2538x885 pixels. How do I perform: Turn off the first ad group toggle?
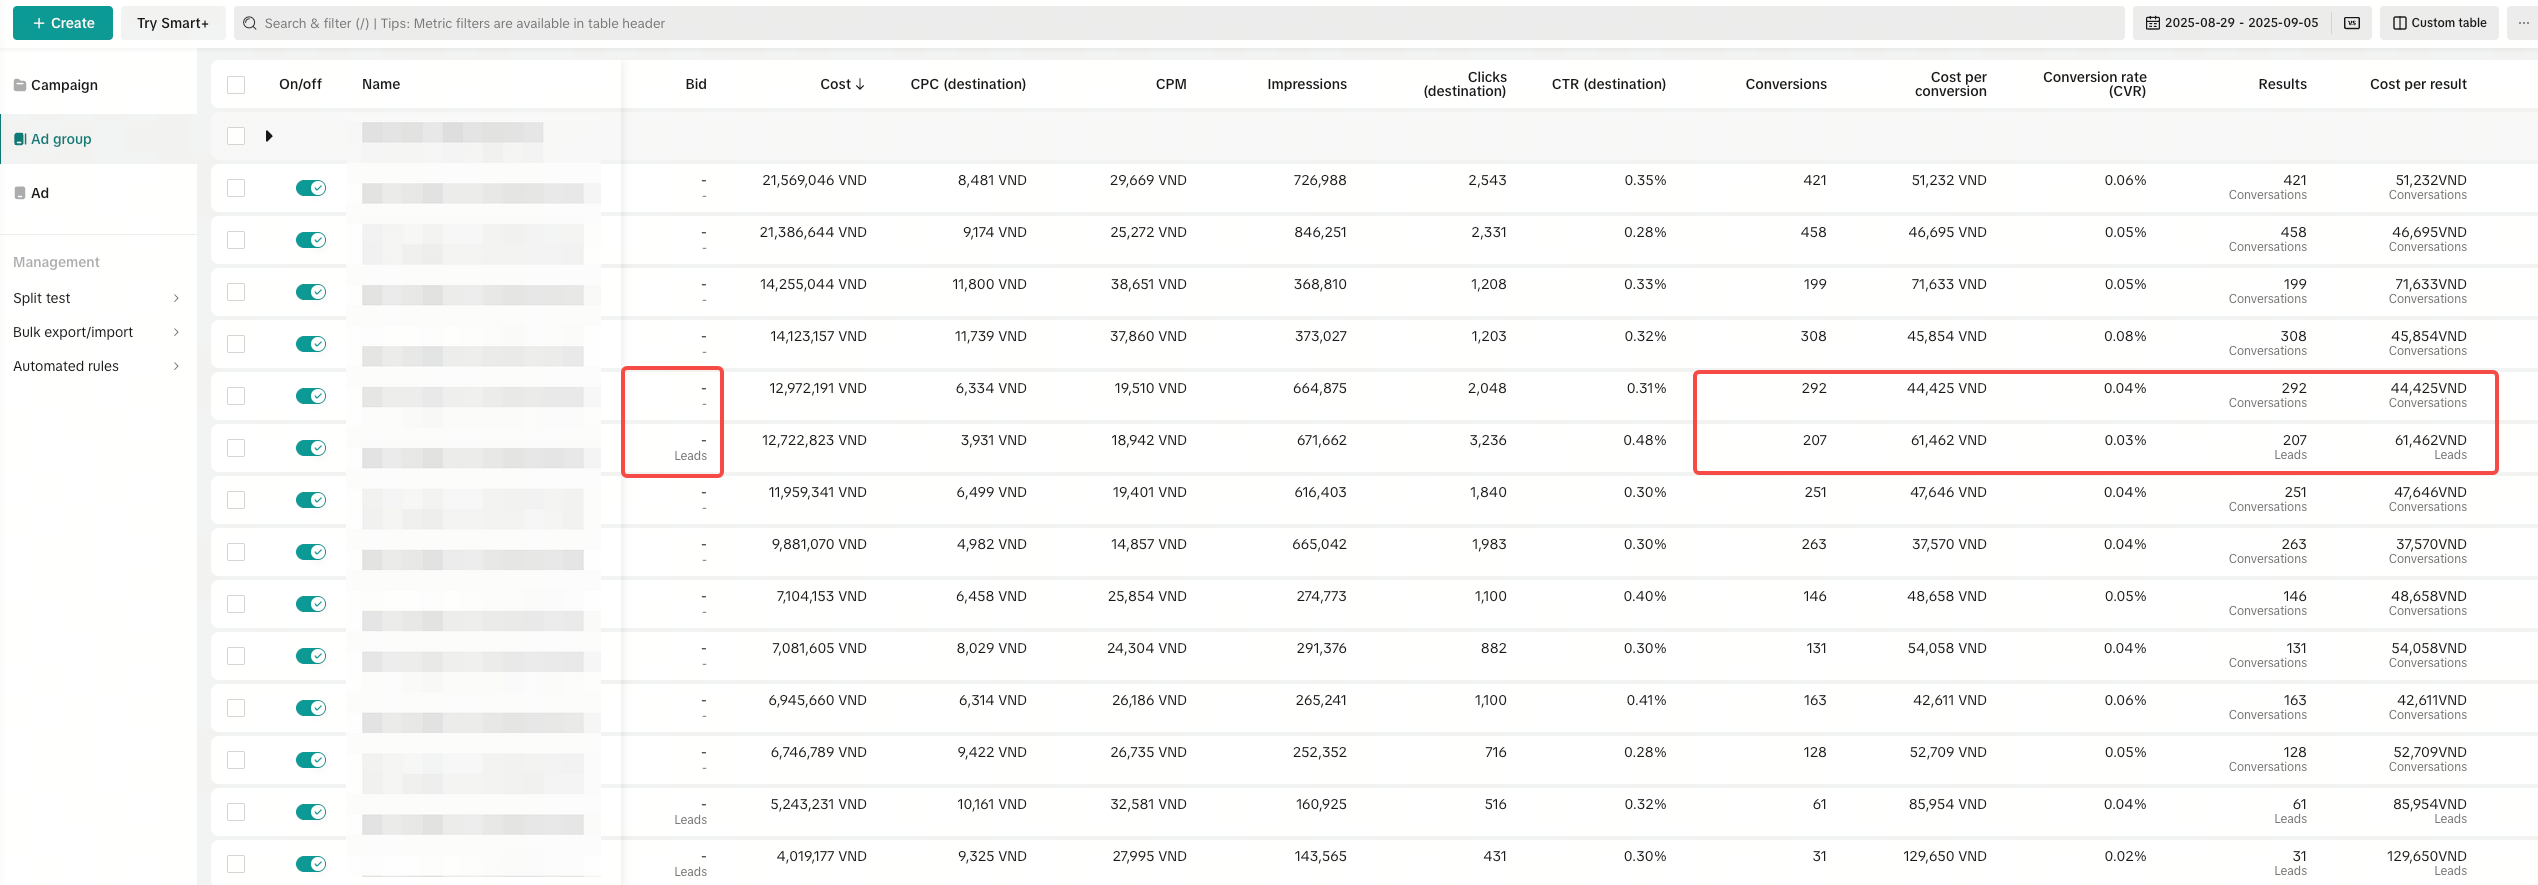pos(311,188)
